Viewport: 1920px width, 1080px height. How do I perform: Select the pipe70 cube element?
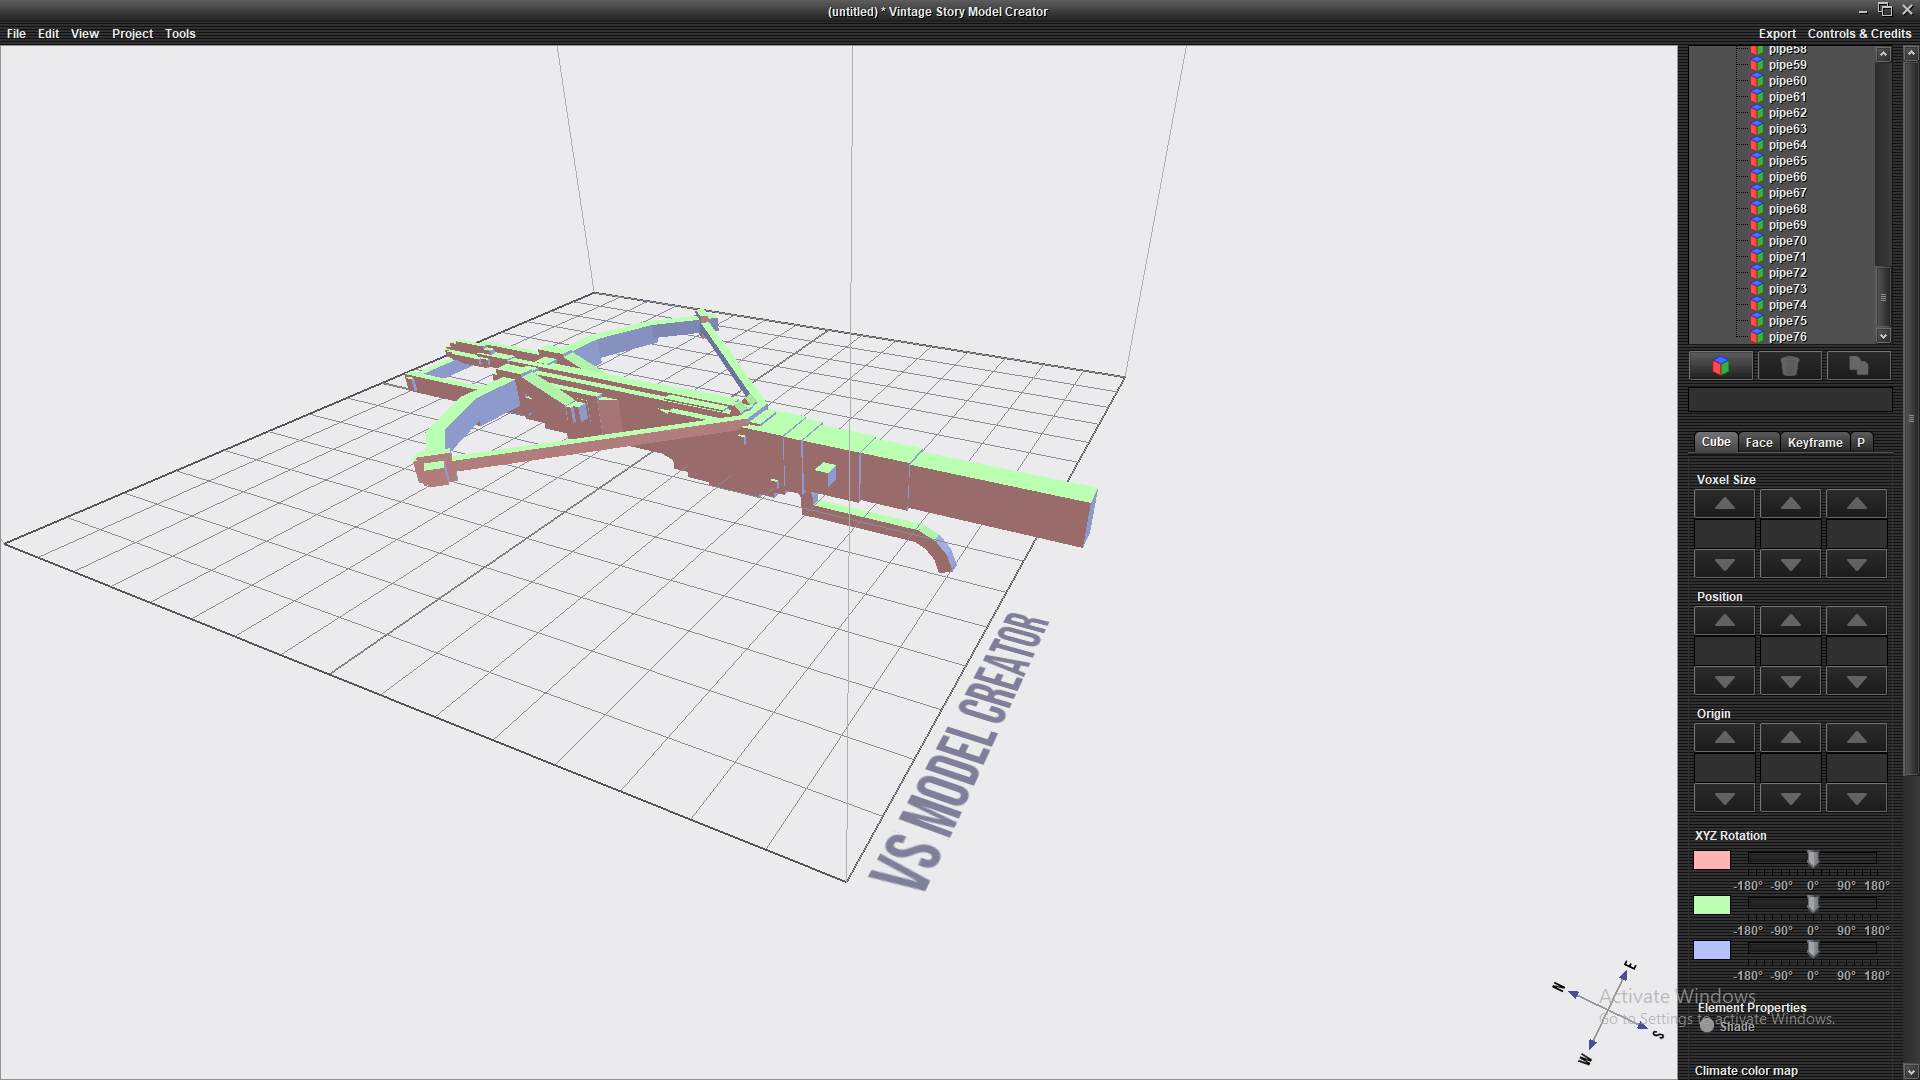1787,241
